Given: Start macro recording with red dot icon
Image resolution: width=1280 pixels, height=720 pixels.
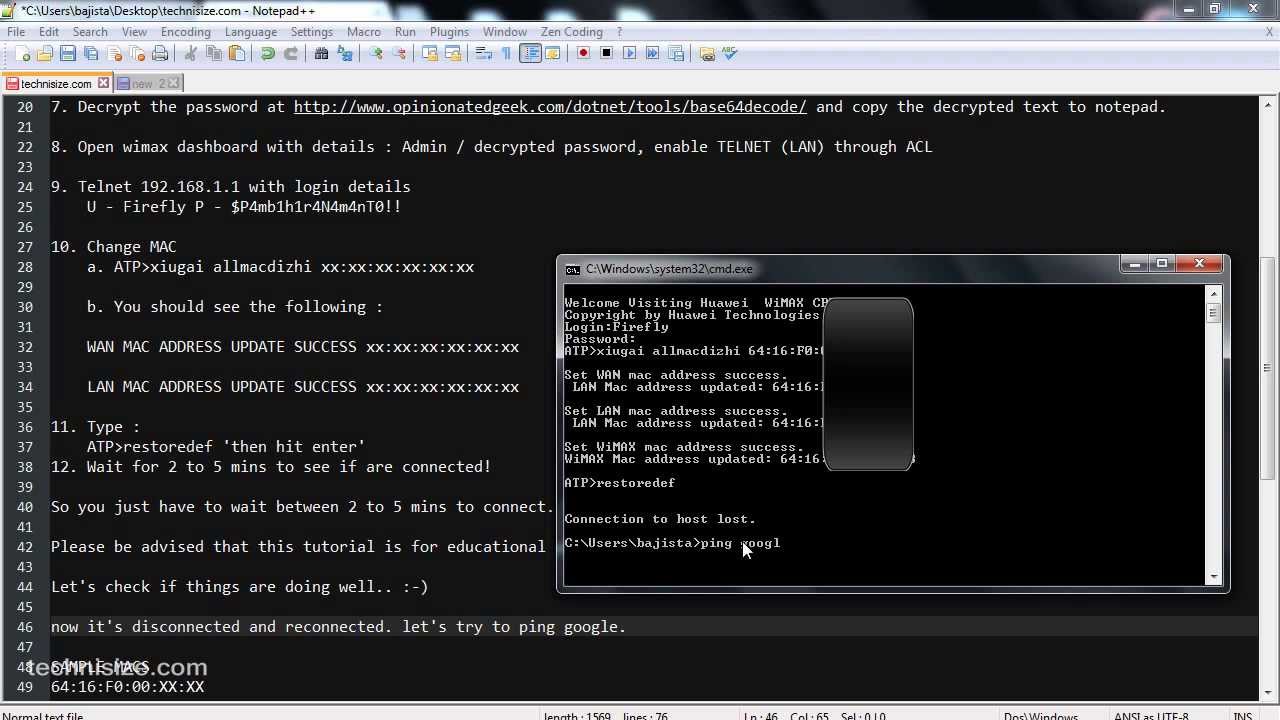Looking at the screenshot, I should click(584, 53).
